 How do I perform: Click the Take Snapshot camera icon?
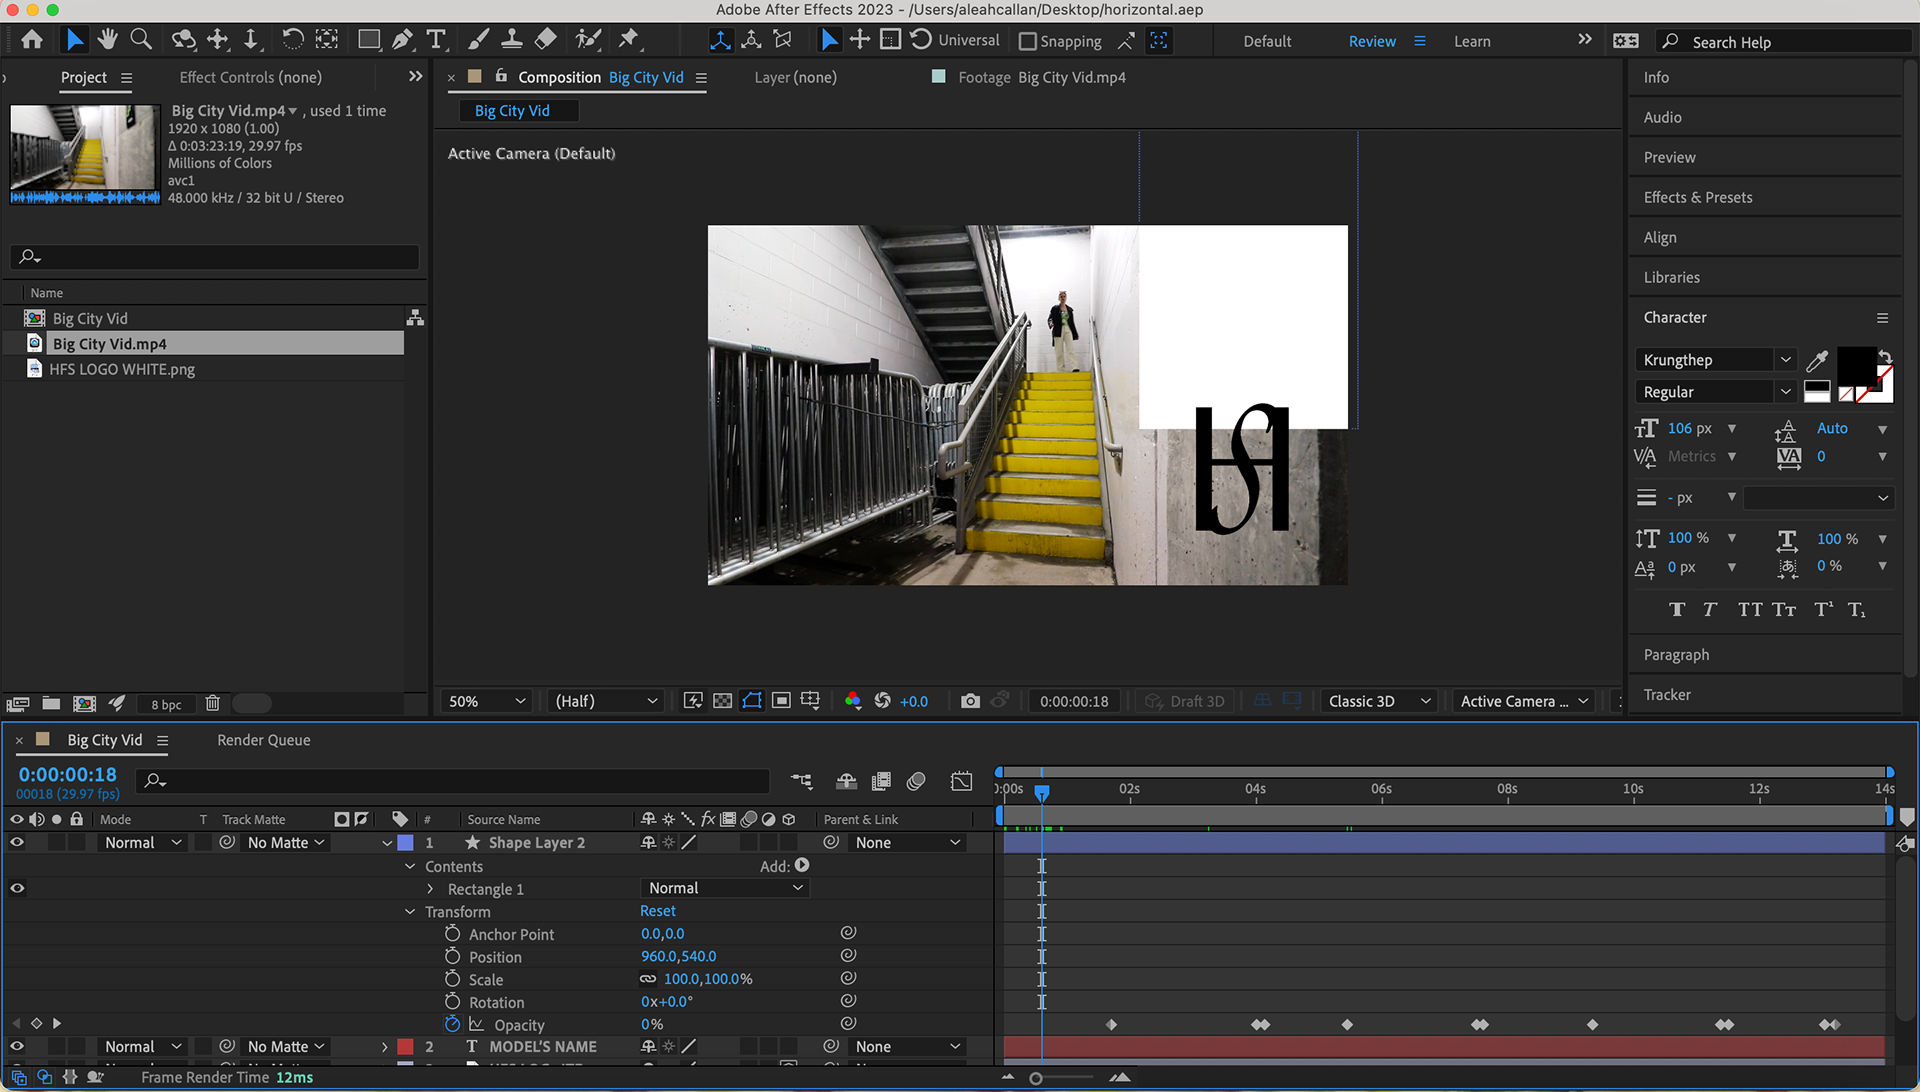[970, 701]
